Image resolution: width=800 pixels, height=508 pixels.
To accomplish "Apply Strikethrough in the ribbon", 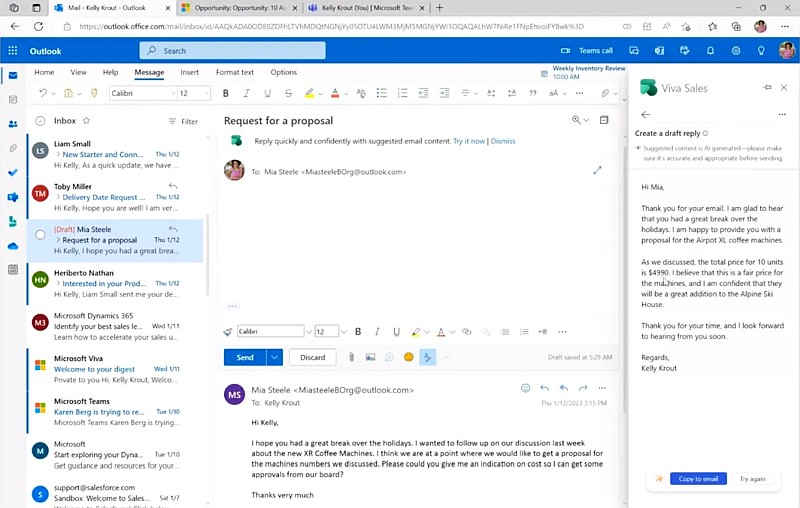I will click(288, 93).
